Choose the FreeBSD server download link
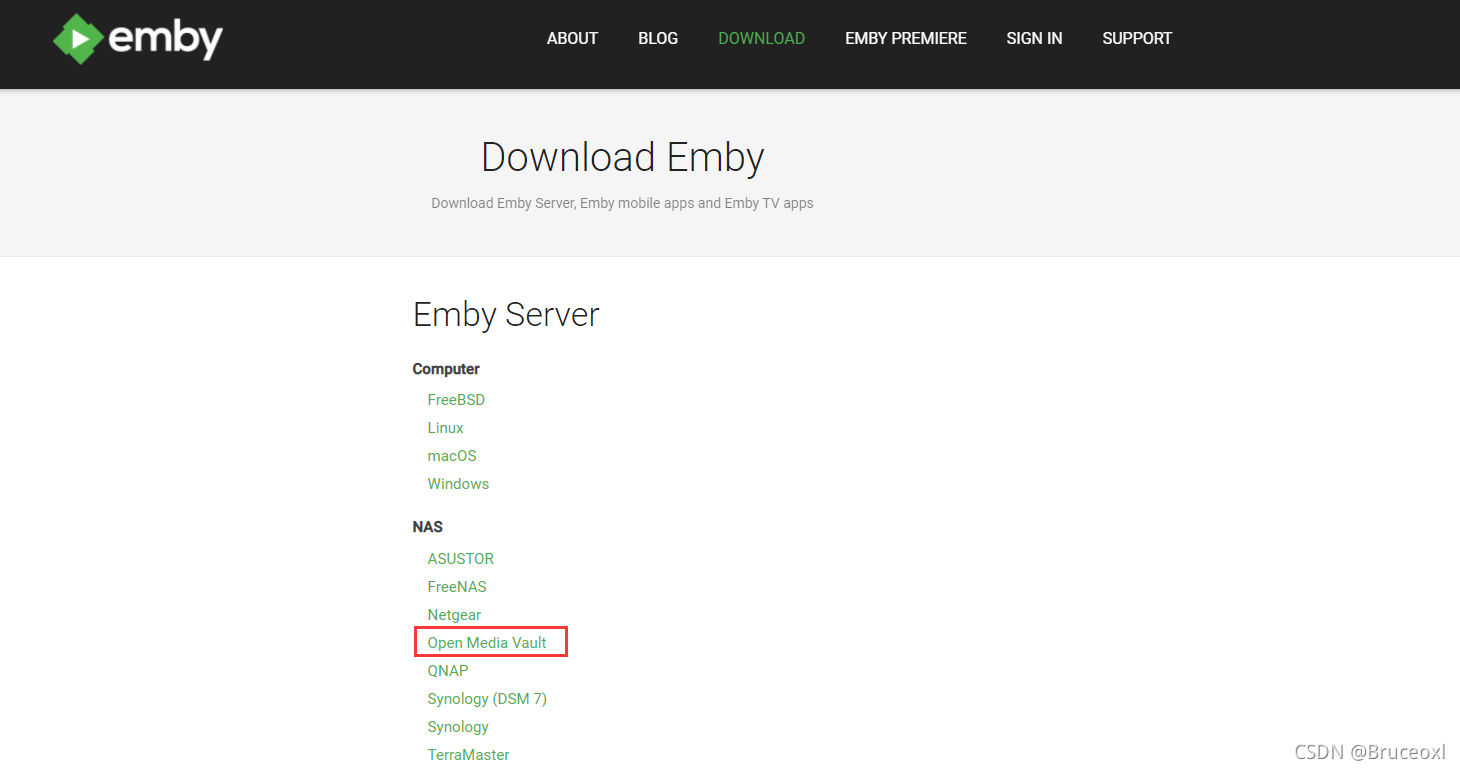1460x770 pixels. pyautogui.click(x=456, y=400)
